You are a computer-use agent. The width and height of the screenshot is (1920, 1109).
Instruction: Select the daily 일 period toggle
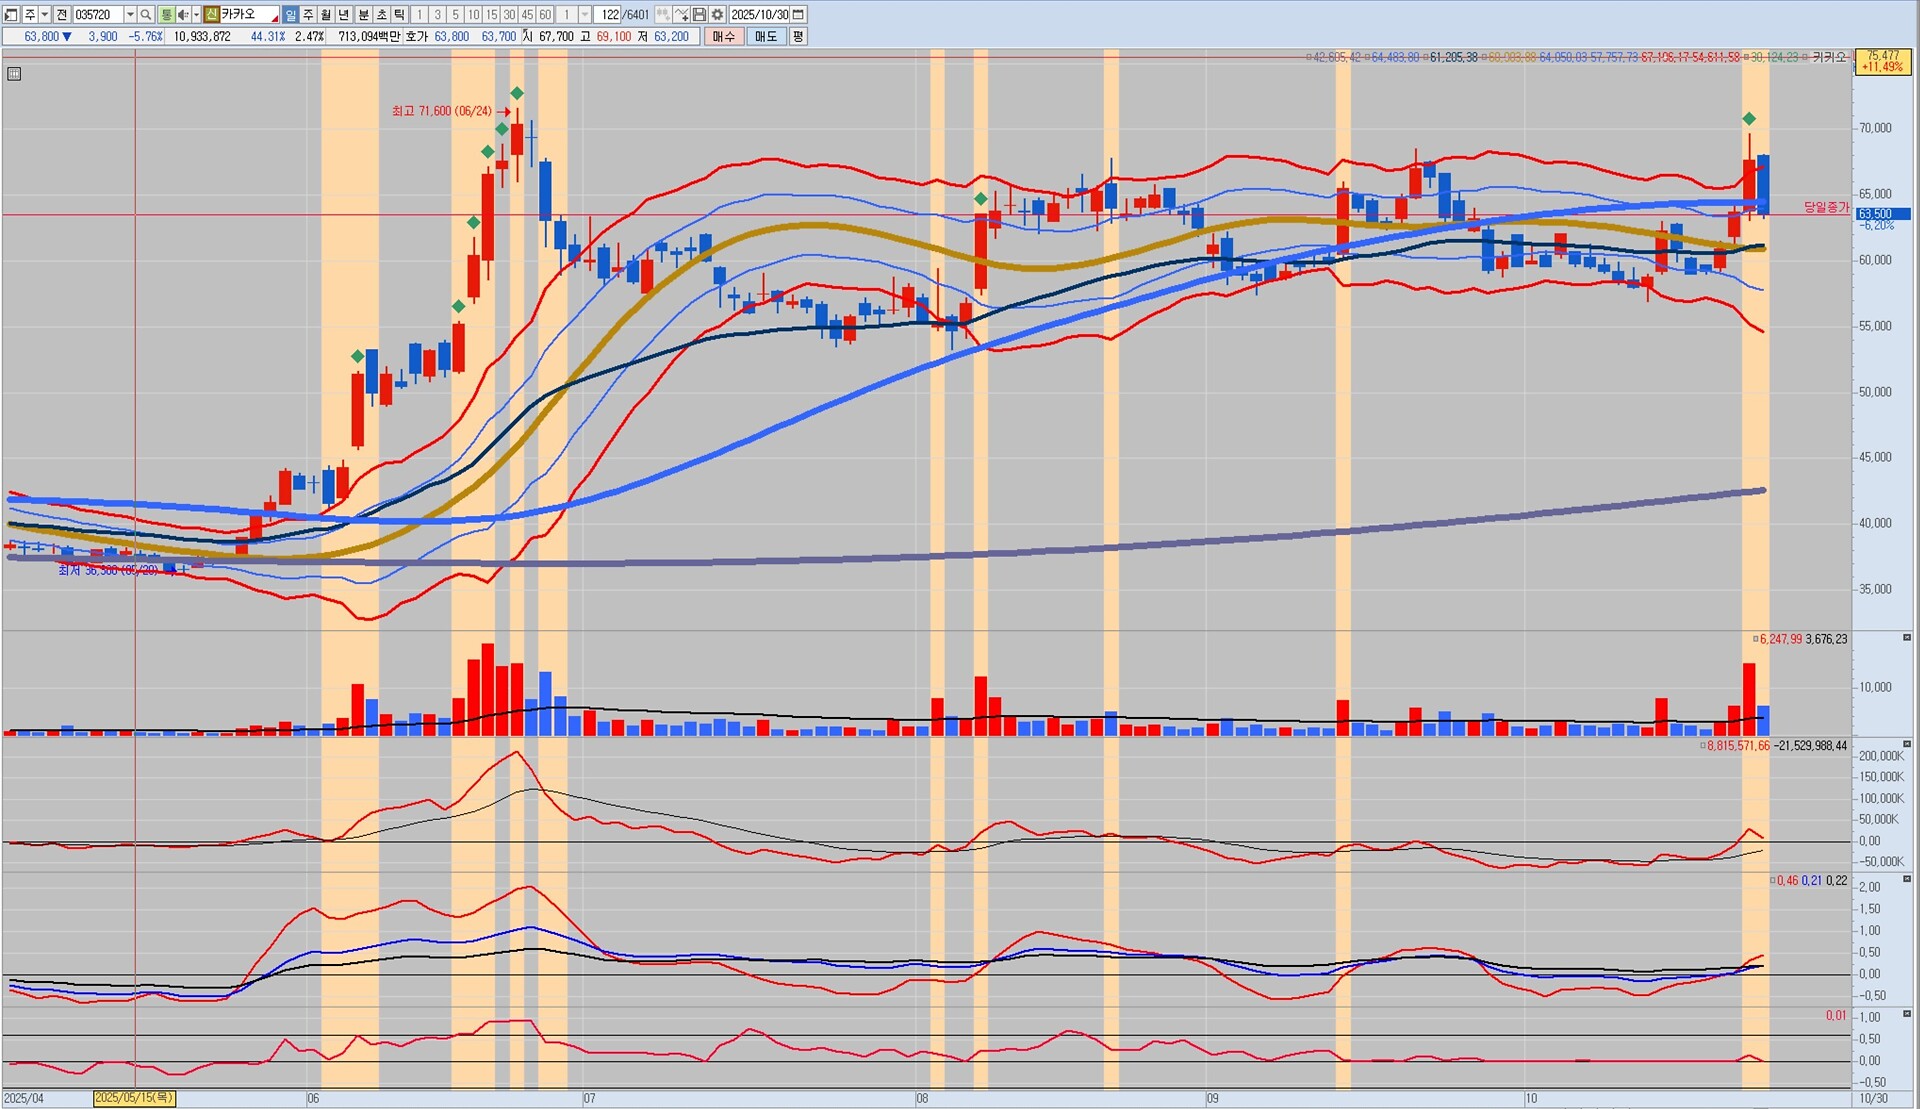290,14
